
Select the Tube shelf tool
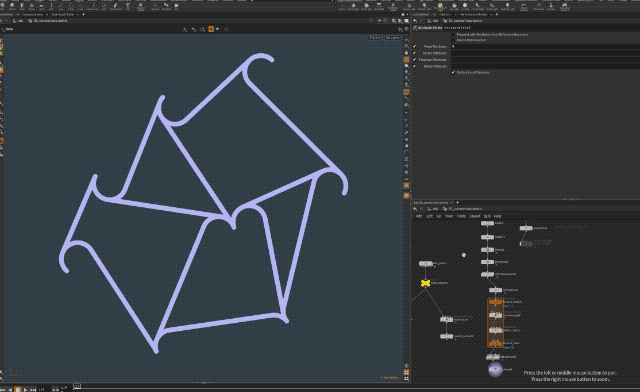pyautogui.click(x=22, y=6)
